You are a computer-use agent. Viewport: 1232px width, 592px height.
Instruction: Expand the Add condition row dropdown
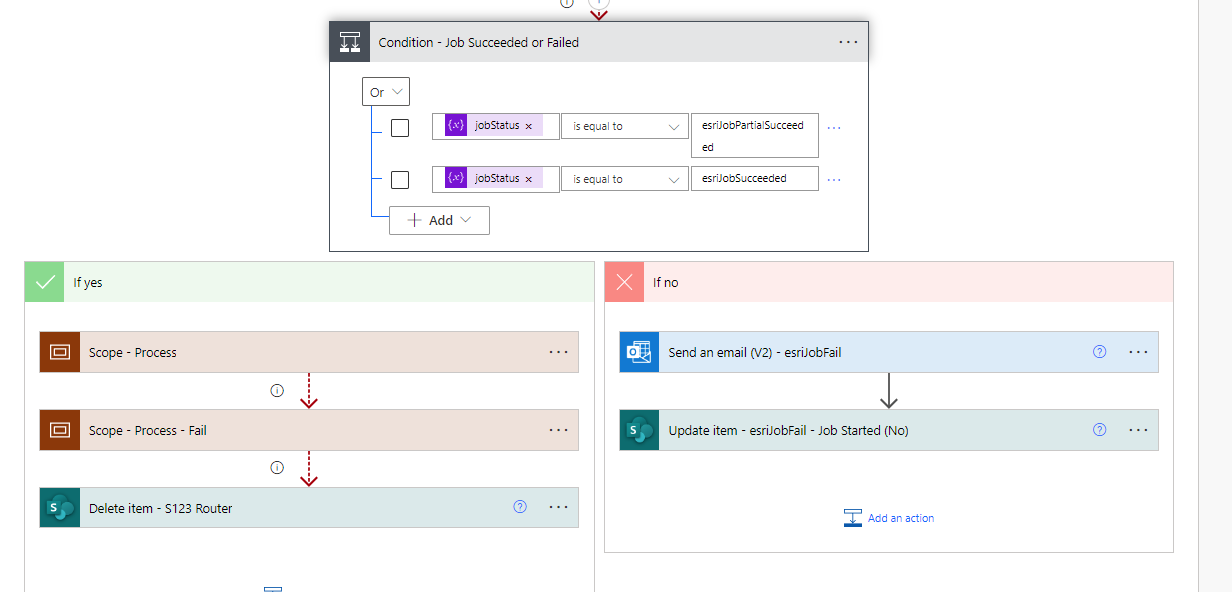pos(440,220)
